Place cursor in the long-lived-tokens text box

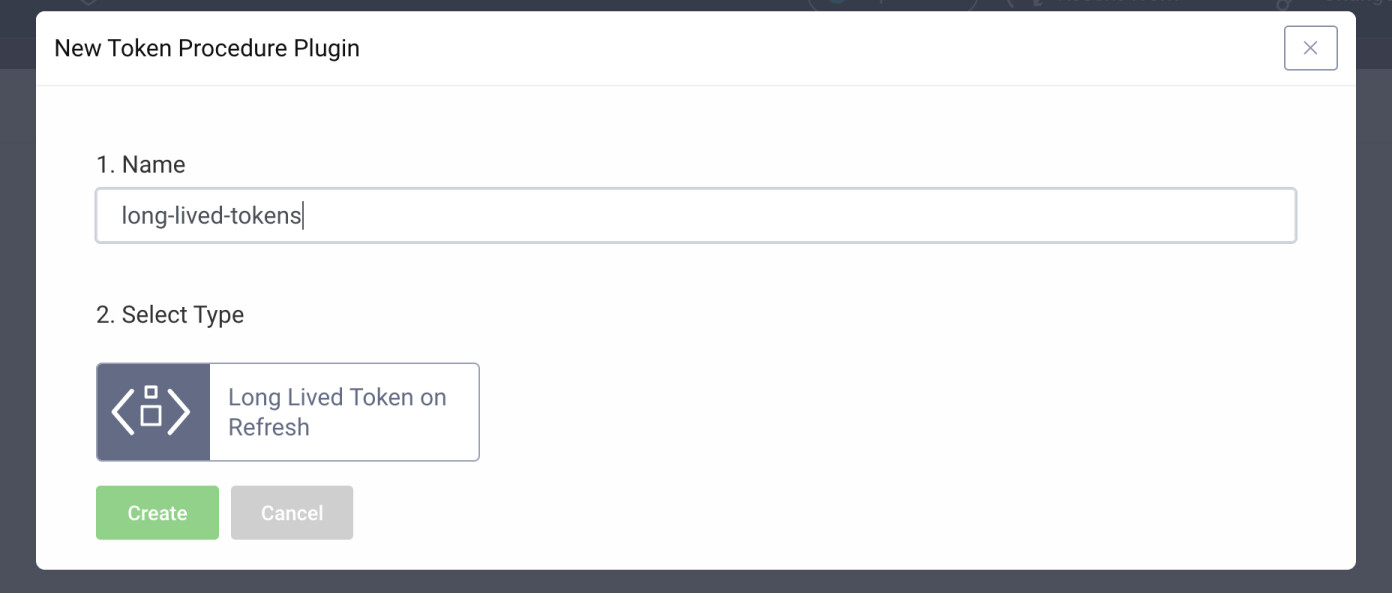tap(695, 214)
